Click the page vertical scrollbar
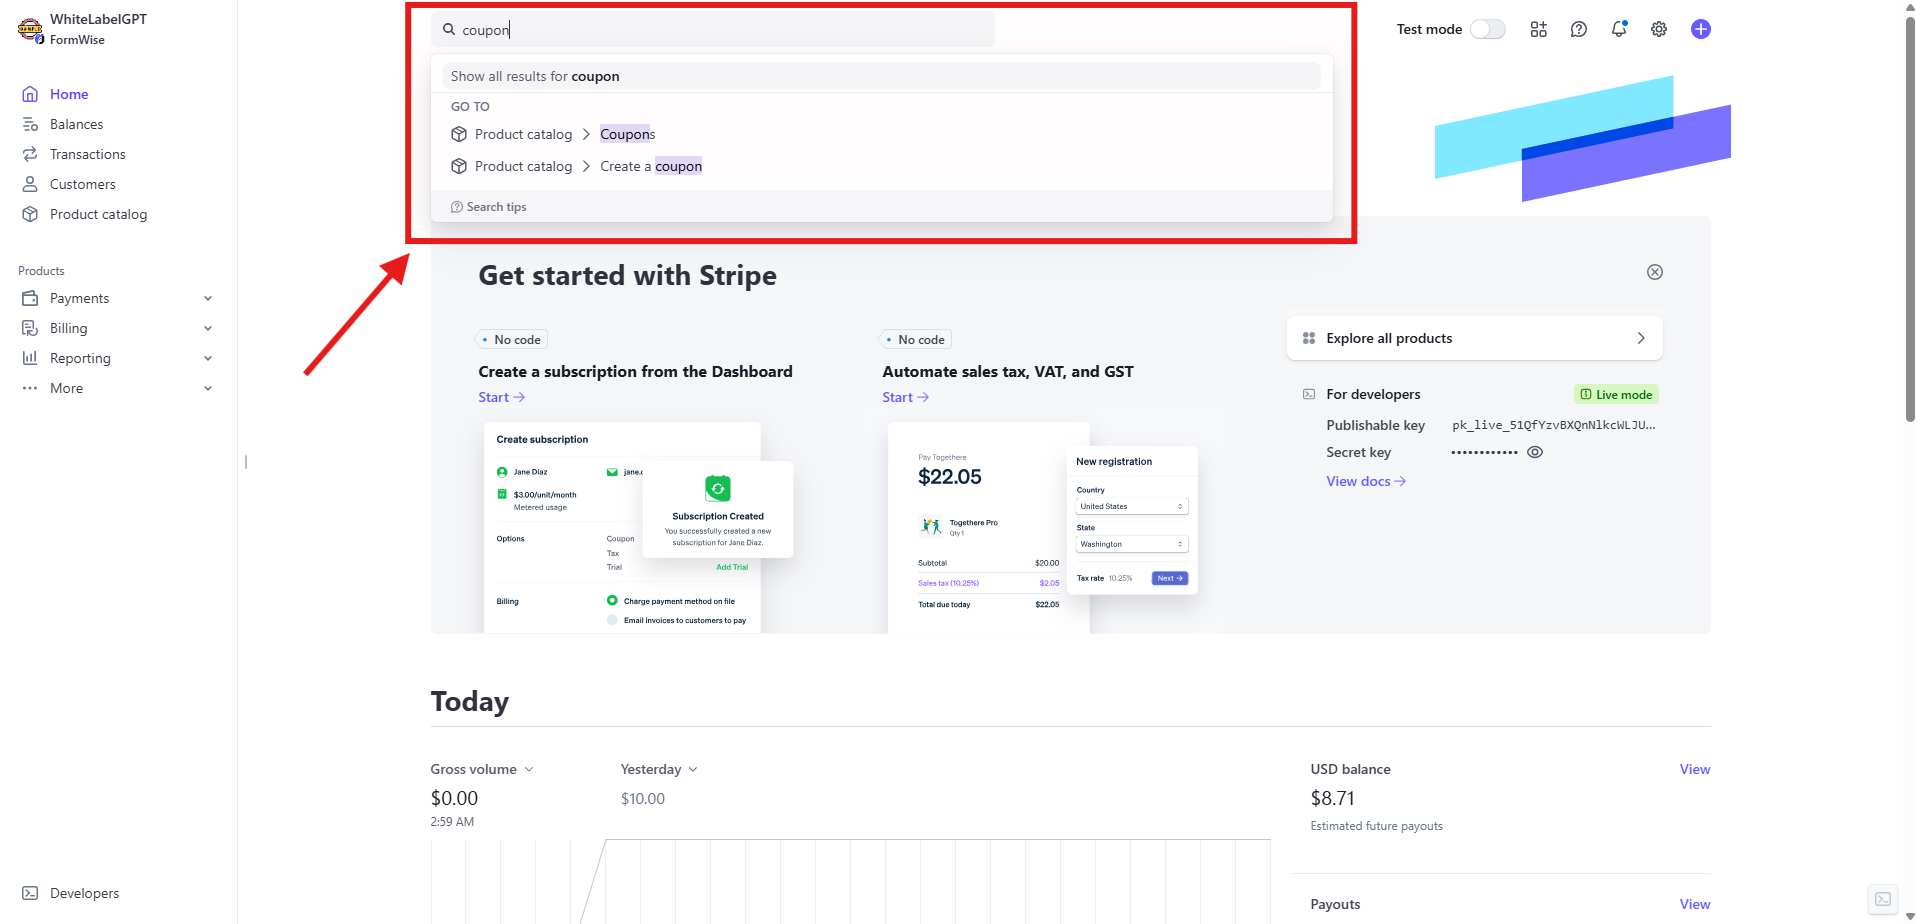The image size is (1916, 924). 1909,220
